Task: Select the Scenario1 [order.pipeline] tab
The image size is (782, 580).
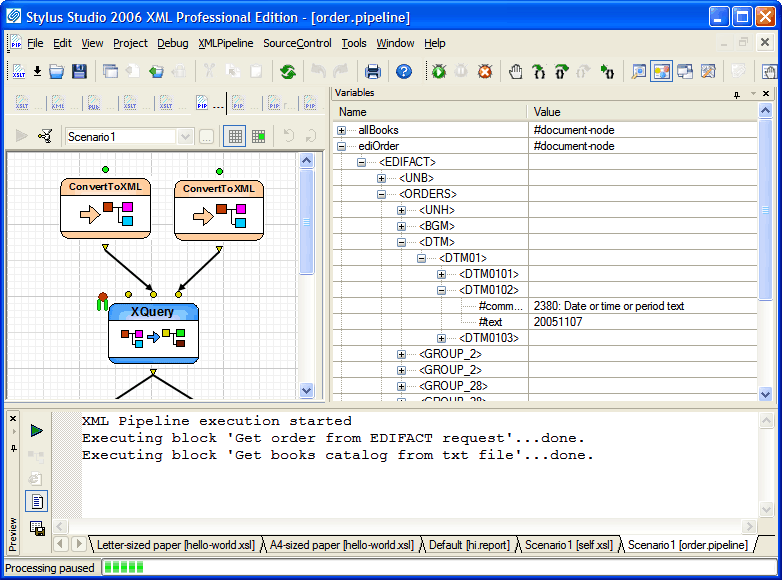Action: [x=688, y=545]
